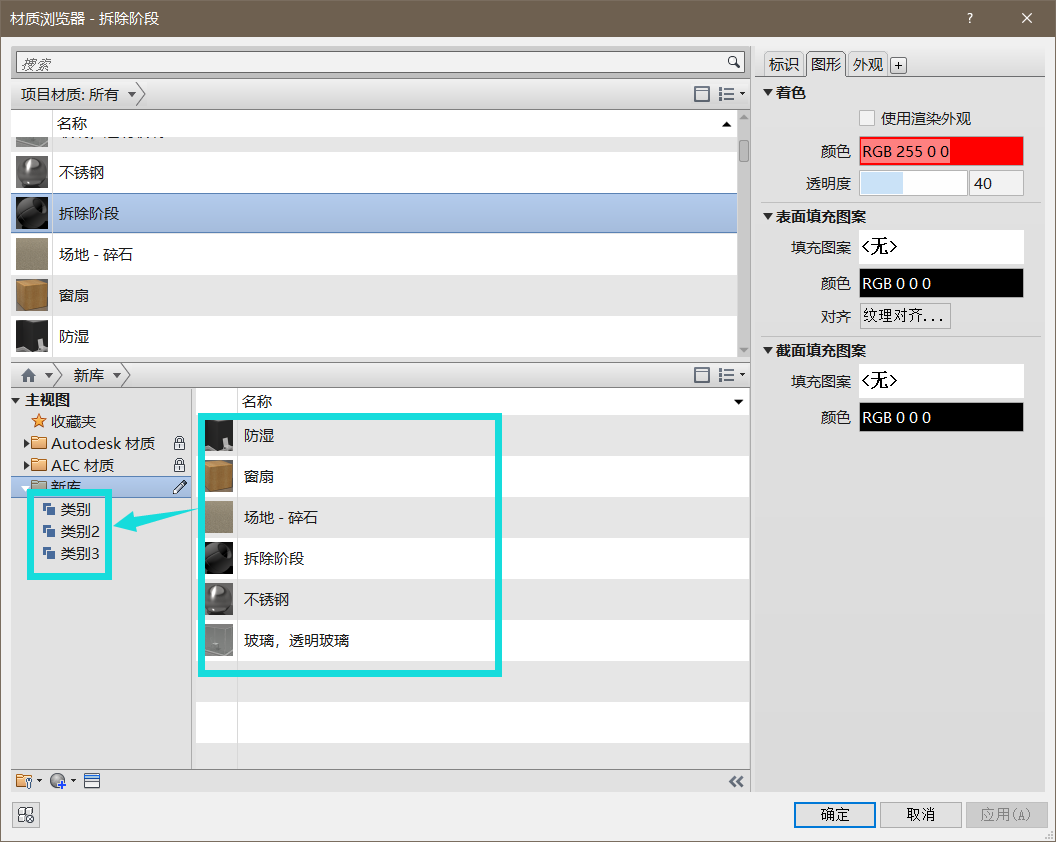Enable 使用渲染外观 checkbox

(867, 119)
